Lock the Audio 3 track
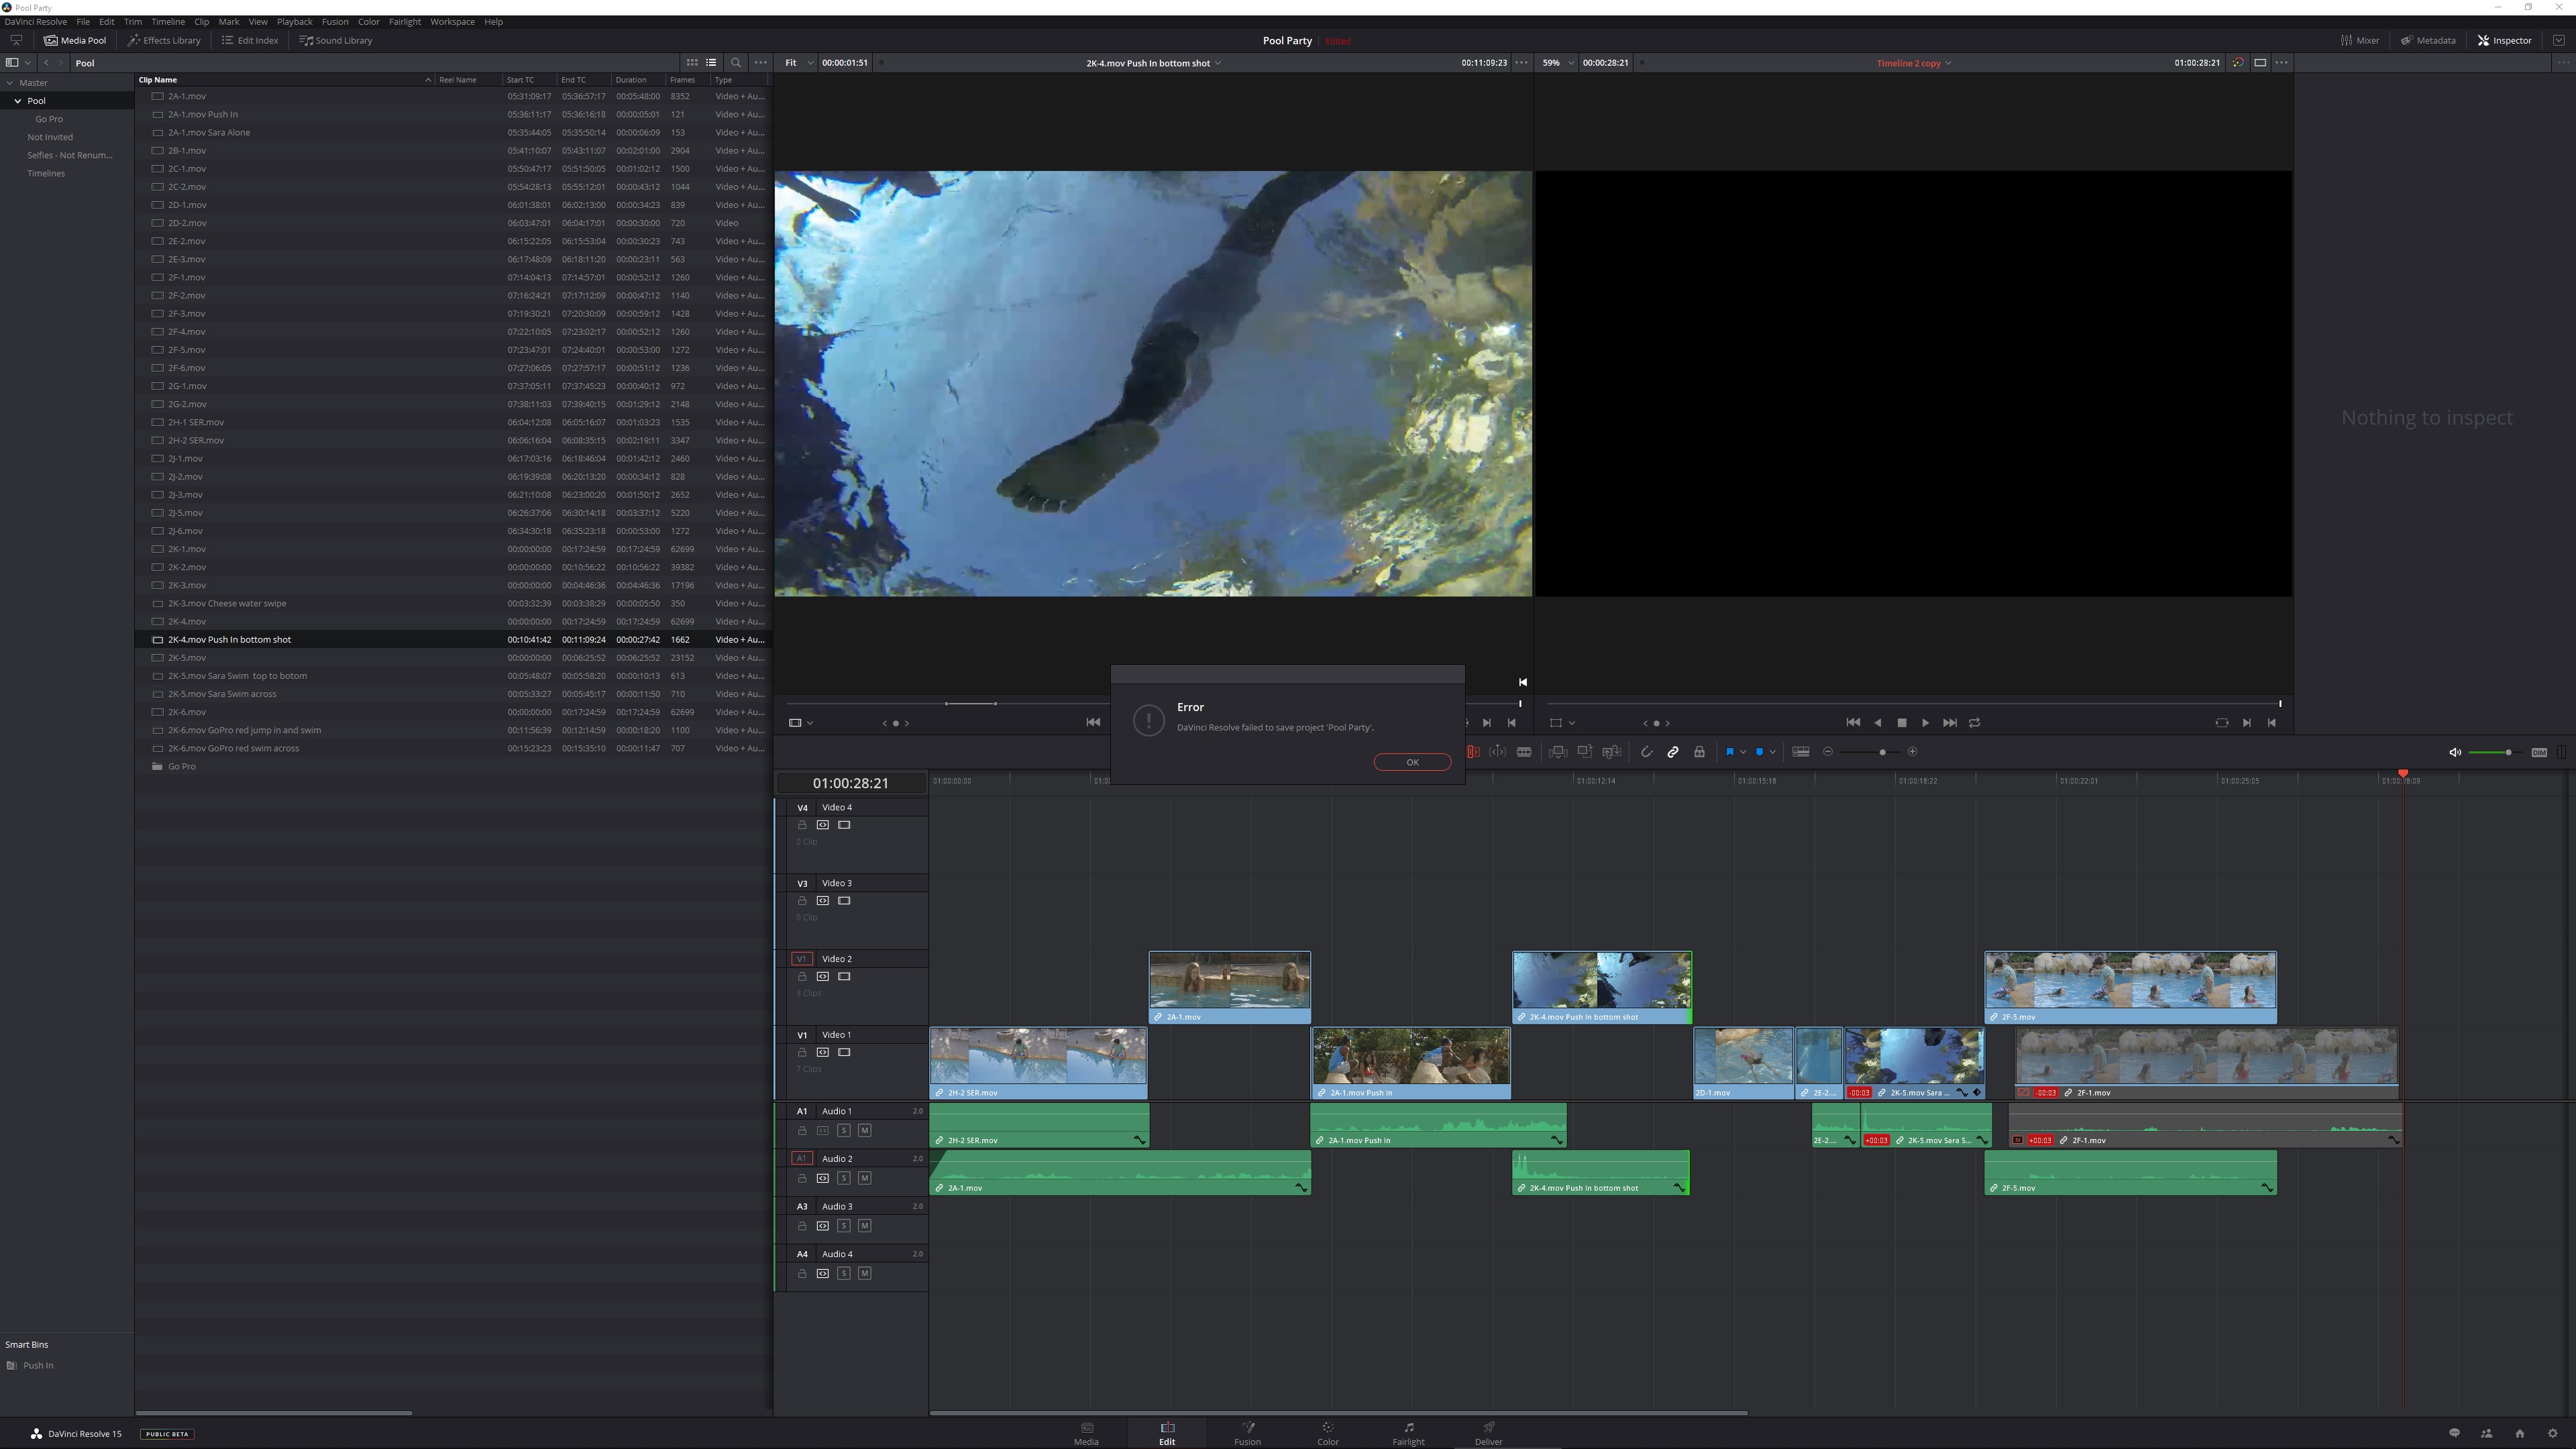Image resolution: width=2576 pixels, height=1449 pixels. [x=802, y=1226]
